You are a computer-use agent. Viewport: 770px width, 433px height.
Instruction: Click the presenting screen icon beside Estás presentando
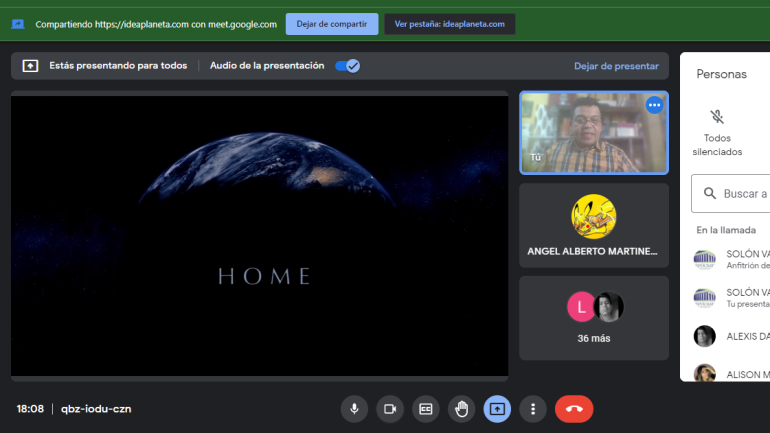coord(30,66)
